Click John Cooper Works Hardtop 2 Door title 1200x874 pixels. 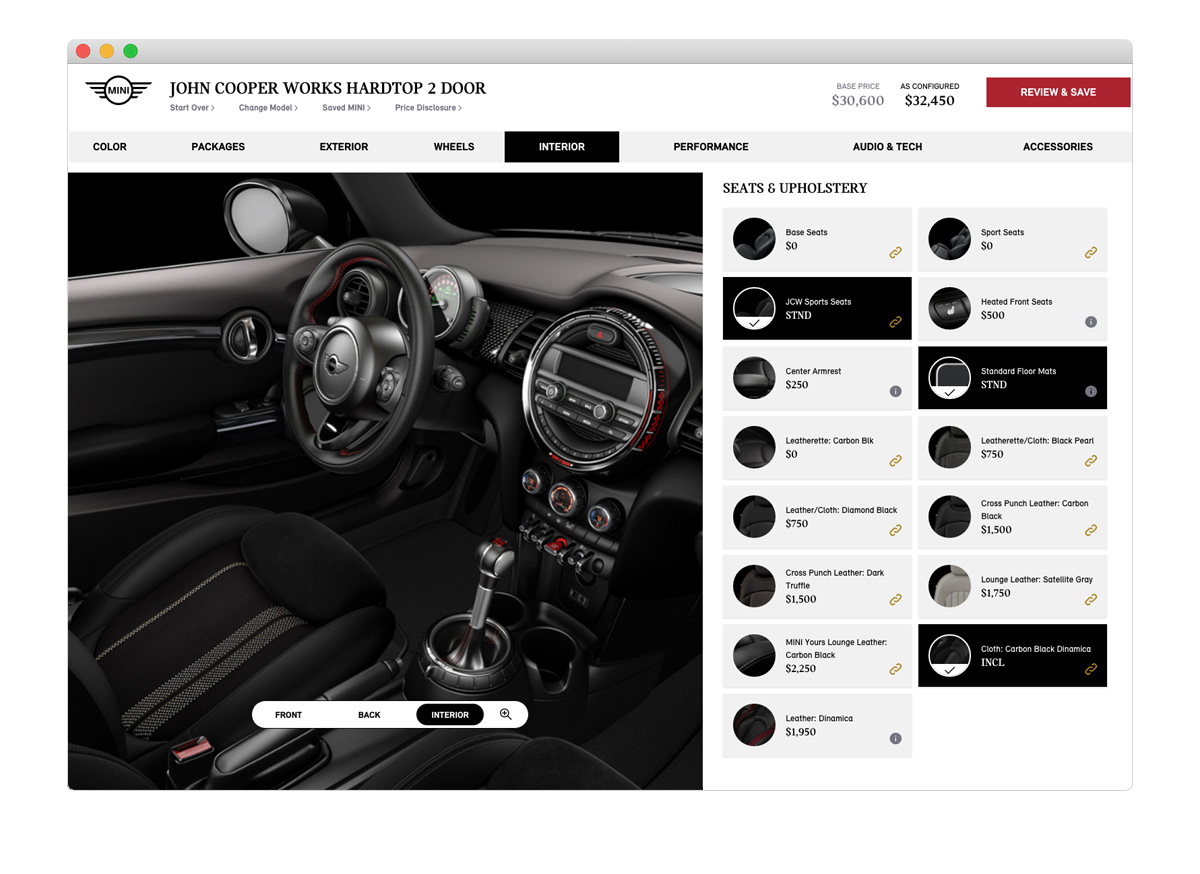pos(328,89)
